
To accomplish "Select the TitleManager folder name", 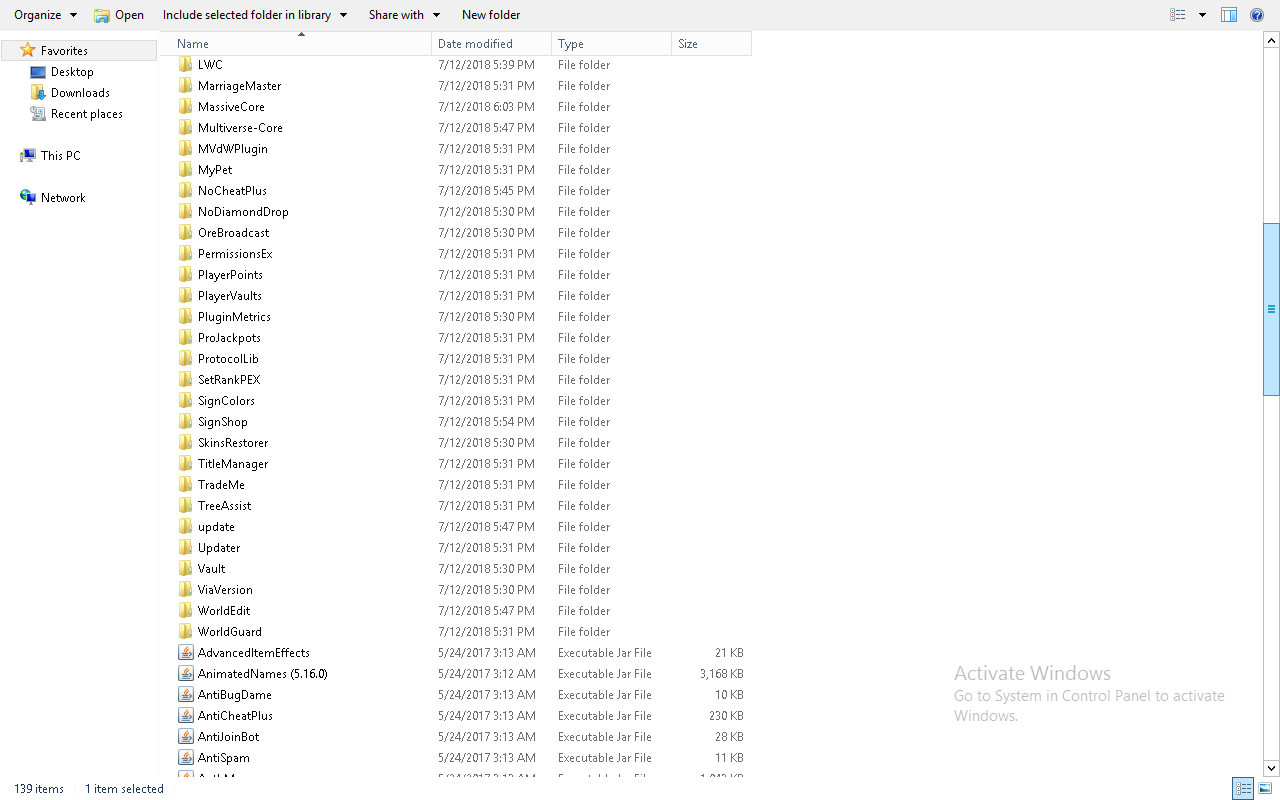I will click(233, 464).
